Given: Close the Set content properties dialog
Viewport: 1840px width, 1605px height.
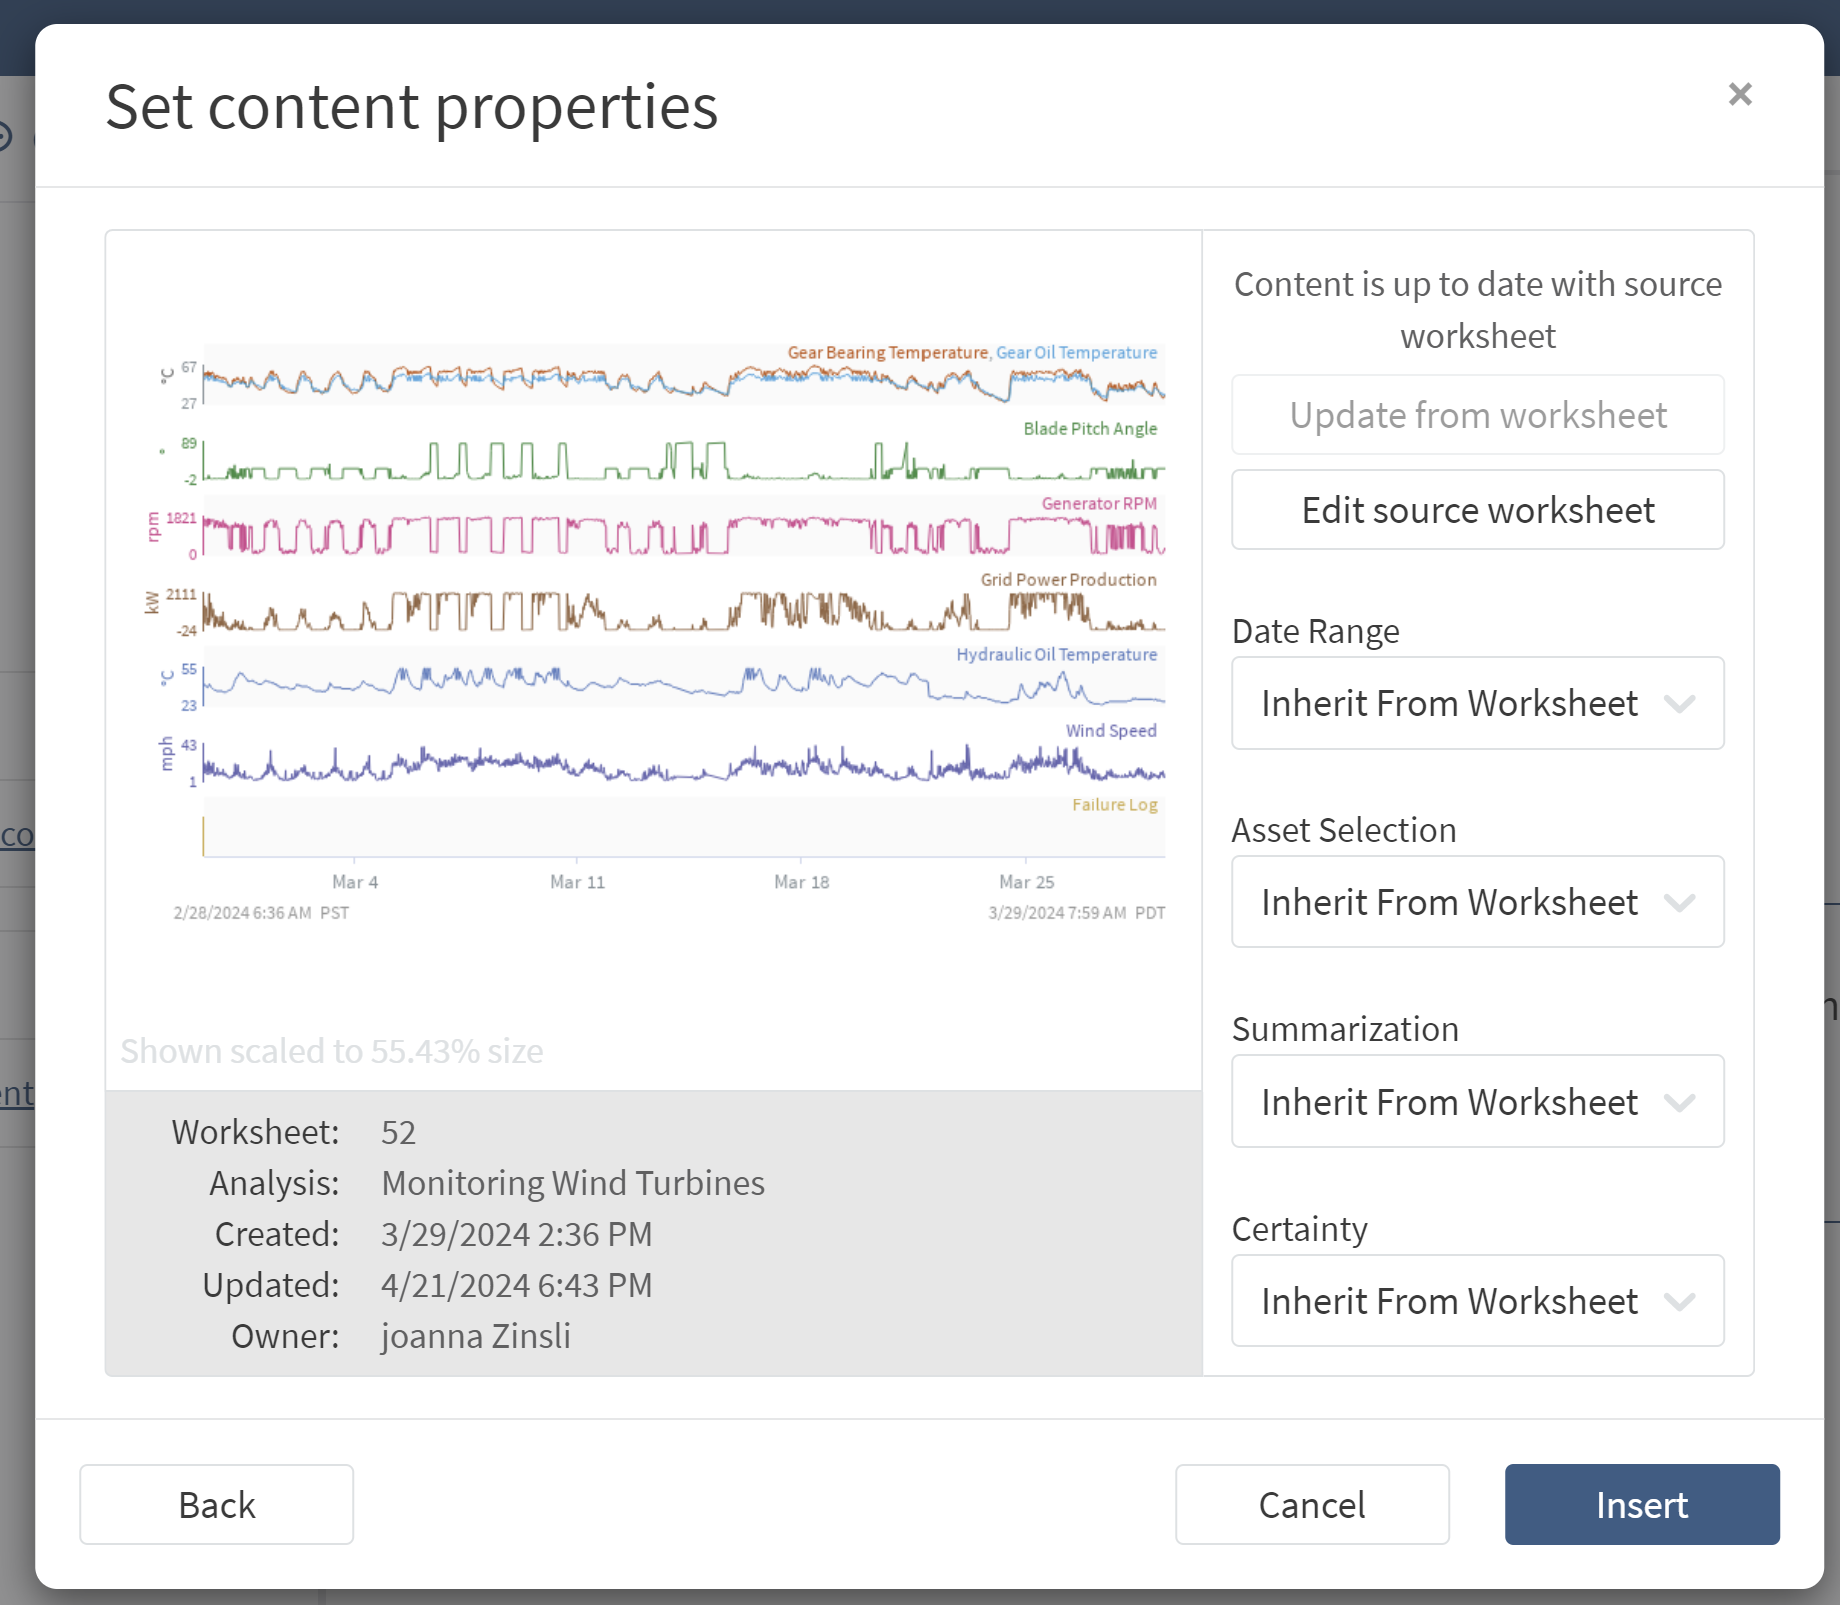Looking at the screenshot, I should point(1739,94).
